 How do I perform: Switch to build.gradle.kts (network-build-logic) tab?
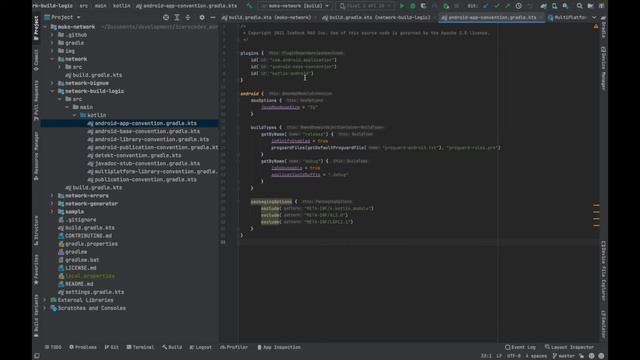(x=376, y=18)
